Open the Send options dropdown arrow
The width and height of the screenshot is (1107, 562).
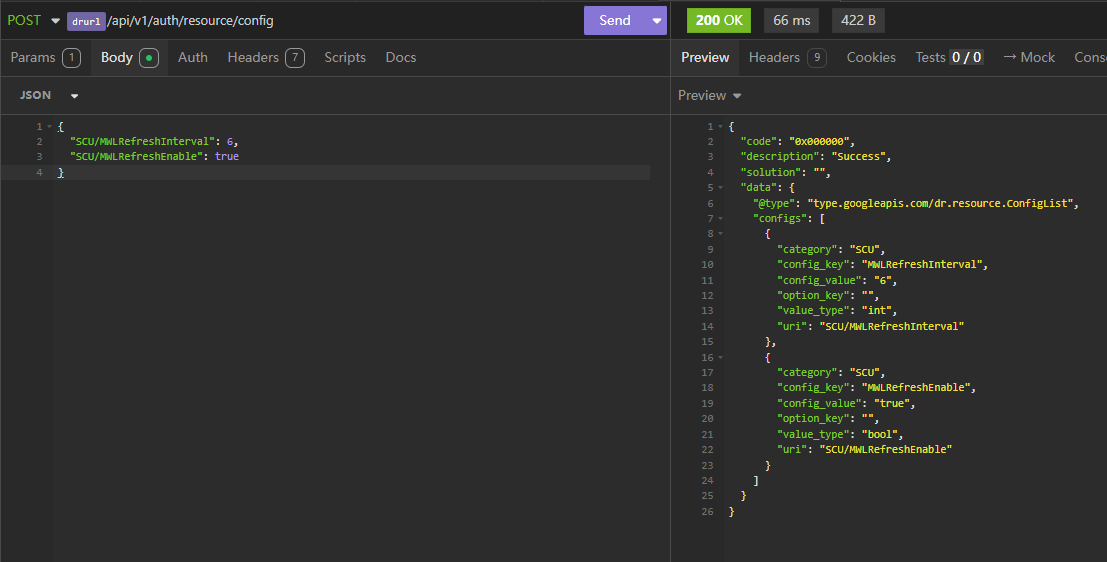coord(656,20)
